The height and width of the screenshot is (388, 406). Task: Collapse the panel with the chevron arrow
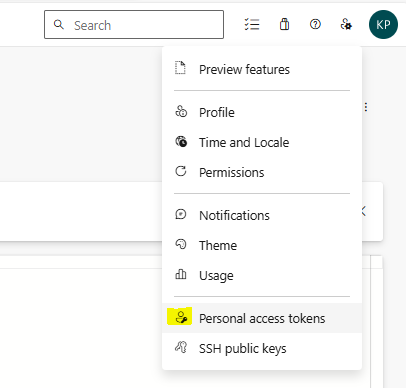pos(364,211)
